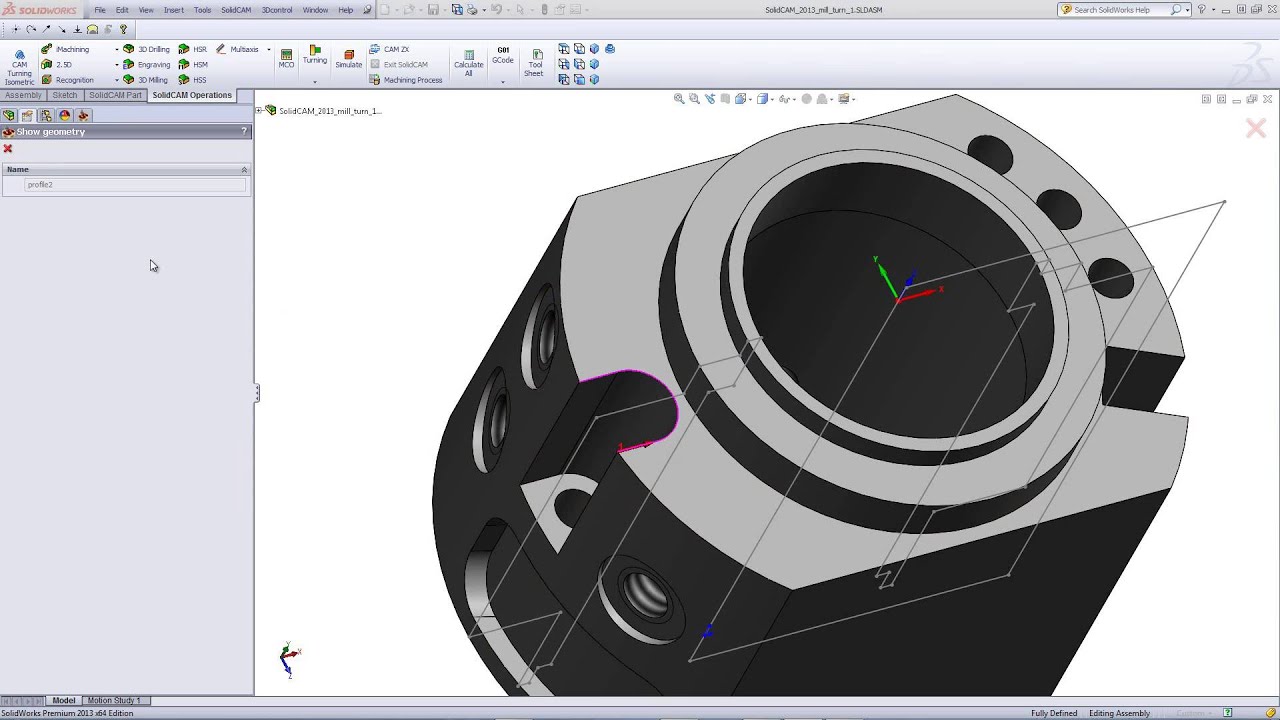Select the 2.5D milling tool
This screenshot has width=1280, height=720.
tap(57, 64)
